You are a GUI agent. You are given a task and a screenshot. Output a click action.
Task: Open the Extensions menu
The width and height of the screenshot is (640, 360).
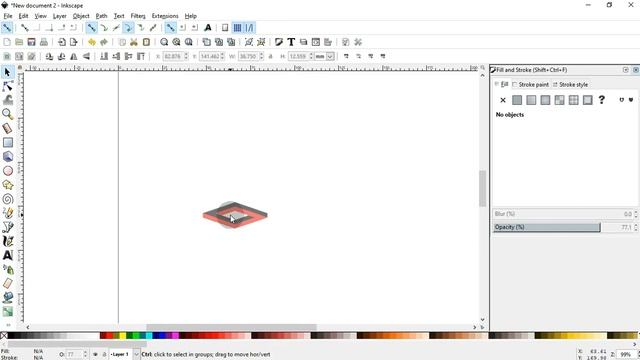point(165,16)
